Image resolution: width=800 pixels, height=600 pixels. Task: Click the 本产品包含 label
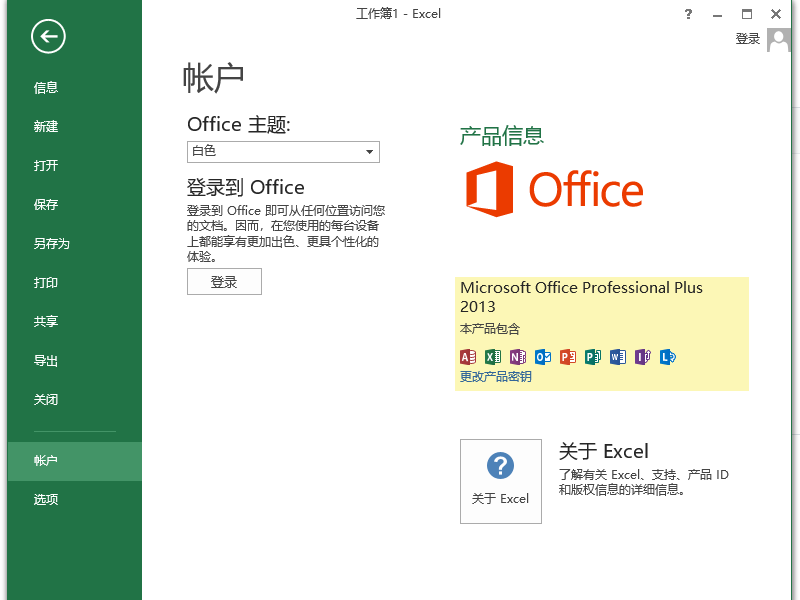(490, 329)
